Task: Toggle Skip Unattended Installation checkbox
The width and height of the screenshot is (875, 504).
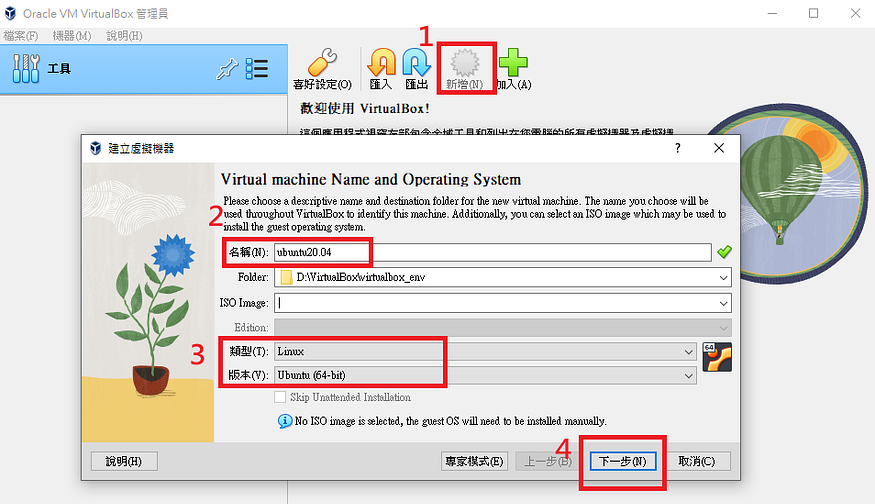Action: click(x=280, y=397)
